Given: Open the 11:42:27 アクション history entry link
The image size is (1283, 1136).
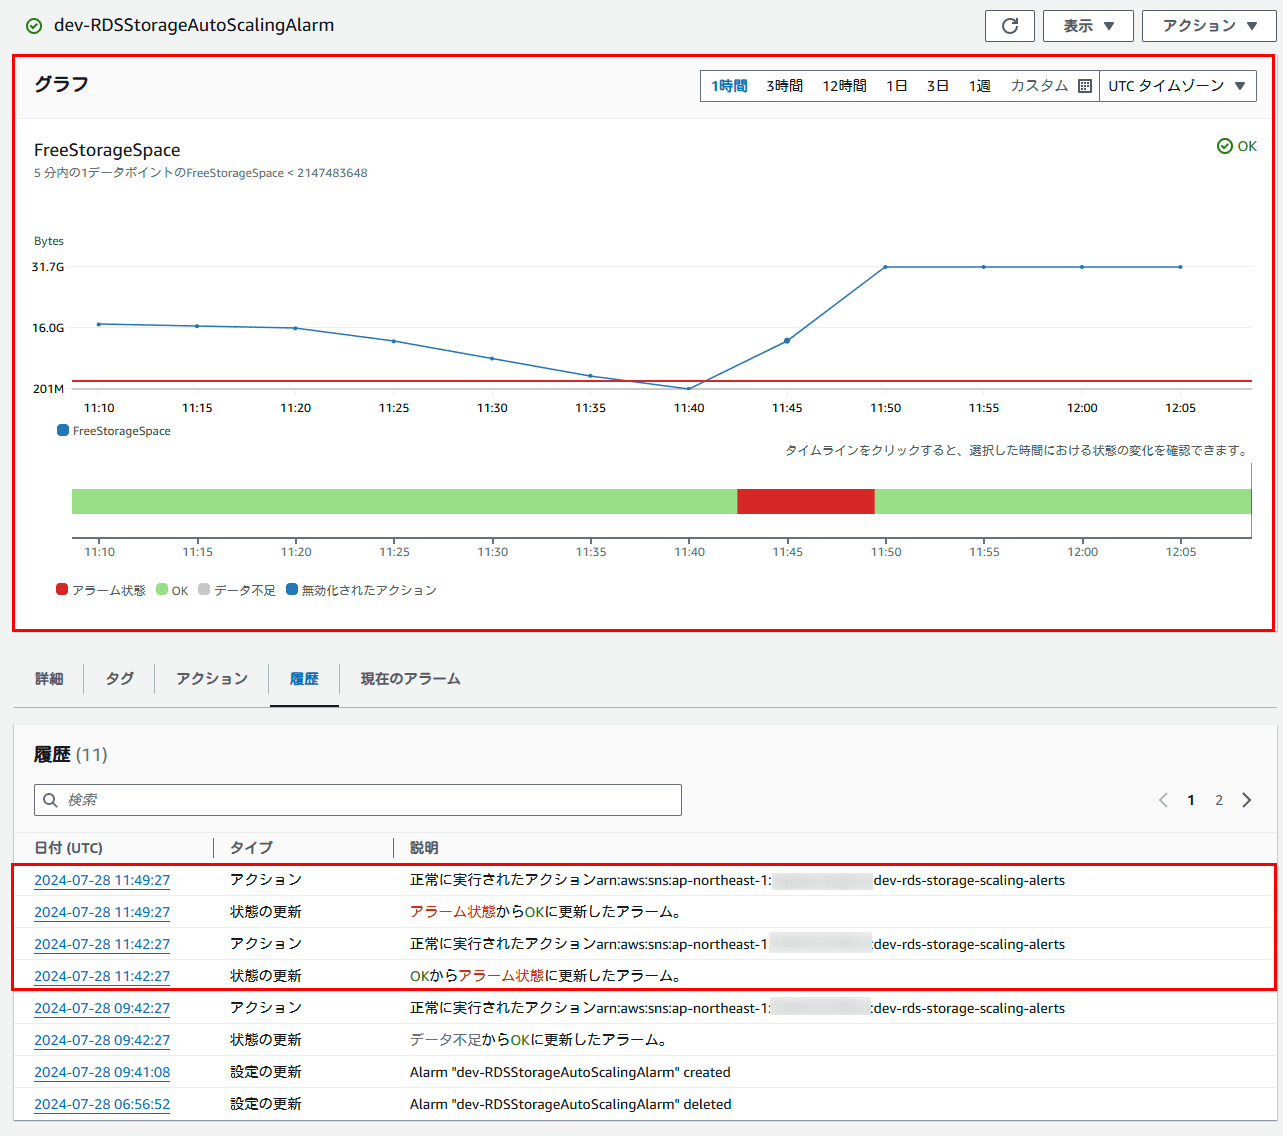Looking at the screenshot, I should click(102, 945).
